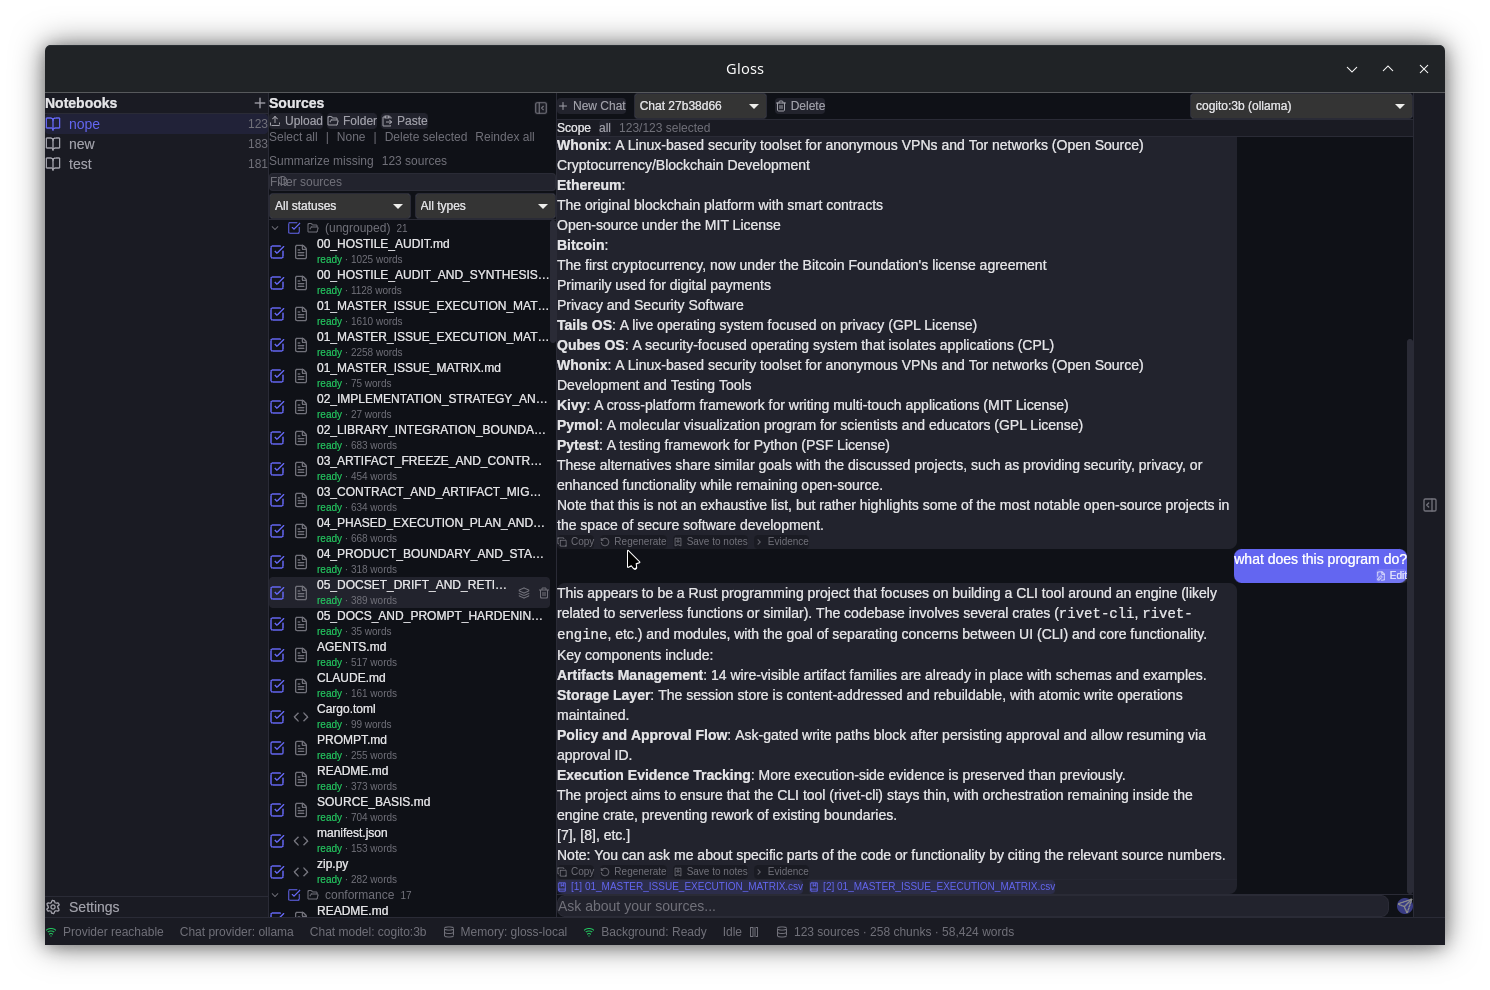Delete 05_DOCSET_DRIFT_AND_RETI source with its trash icon
The width and height of the screenshot is (1490, 990).
[x=544, y=593]
